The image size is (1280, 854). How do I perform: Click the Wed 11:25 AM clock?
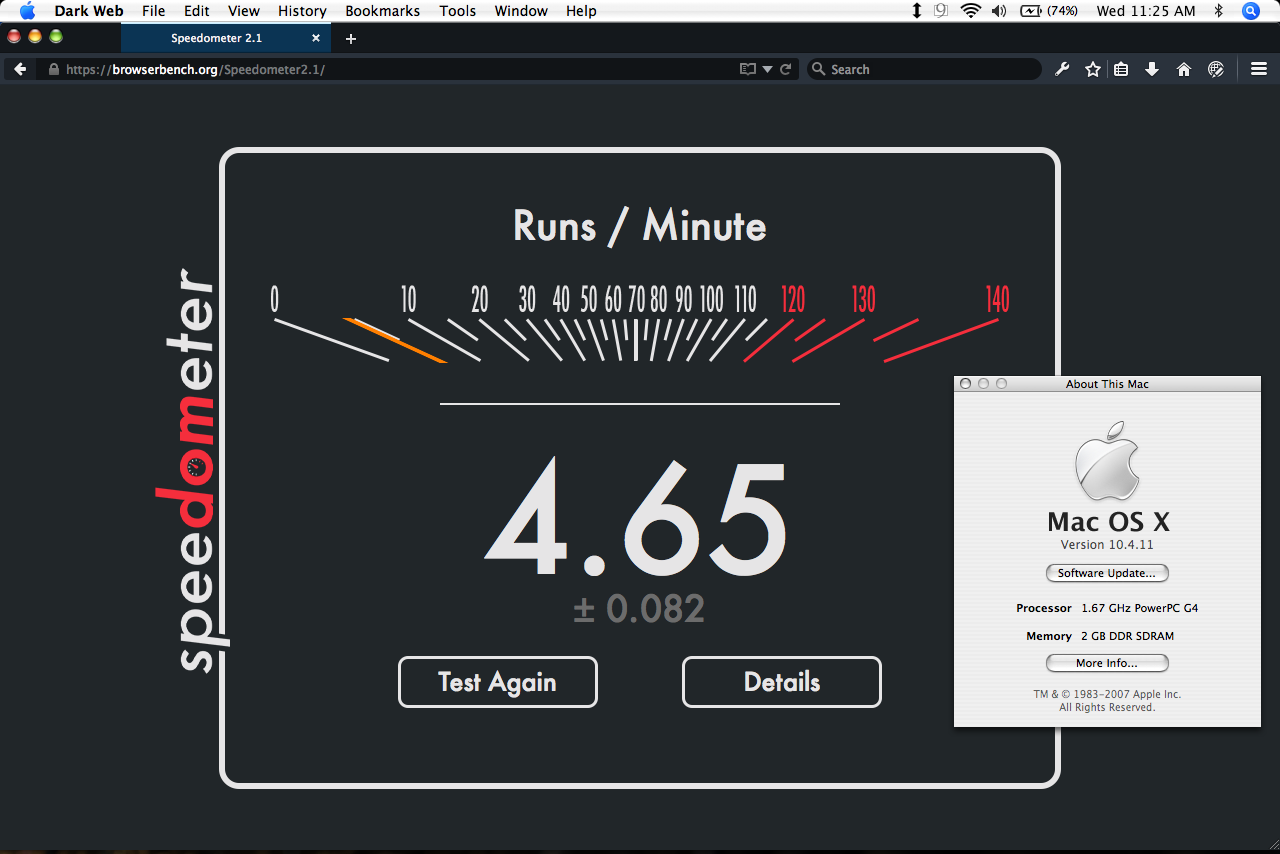click(1146, 11)
